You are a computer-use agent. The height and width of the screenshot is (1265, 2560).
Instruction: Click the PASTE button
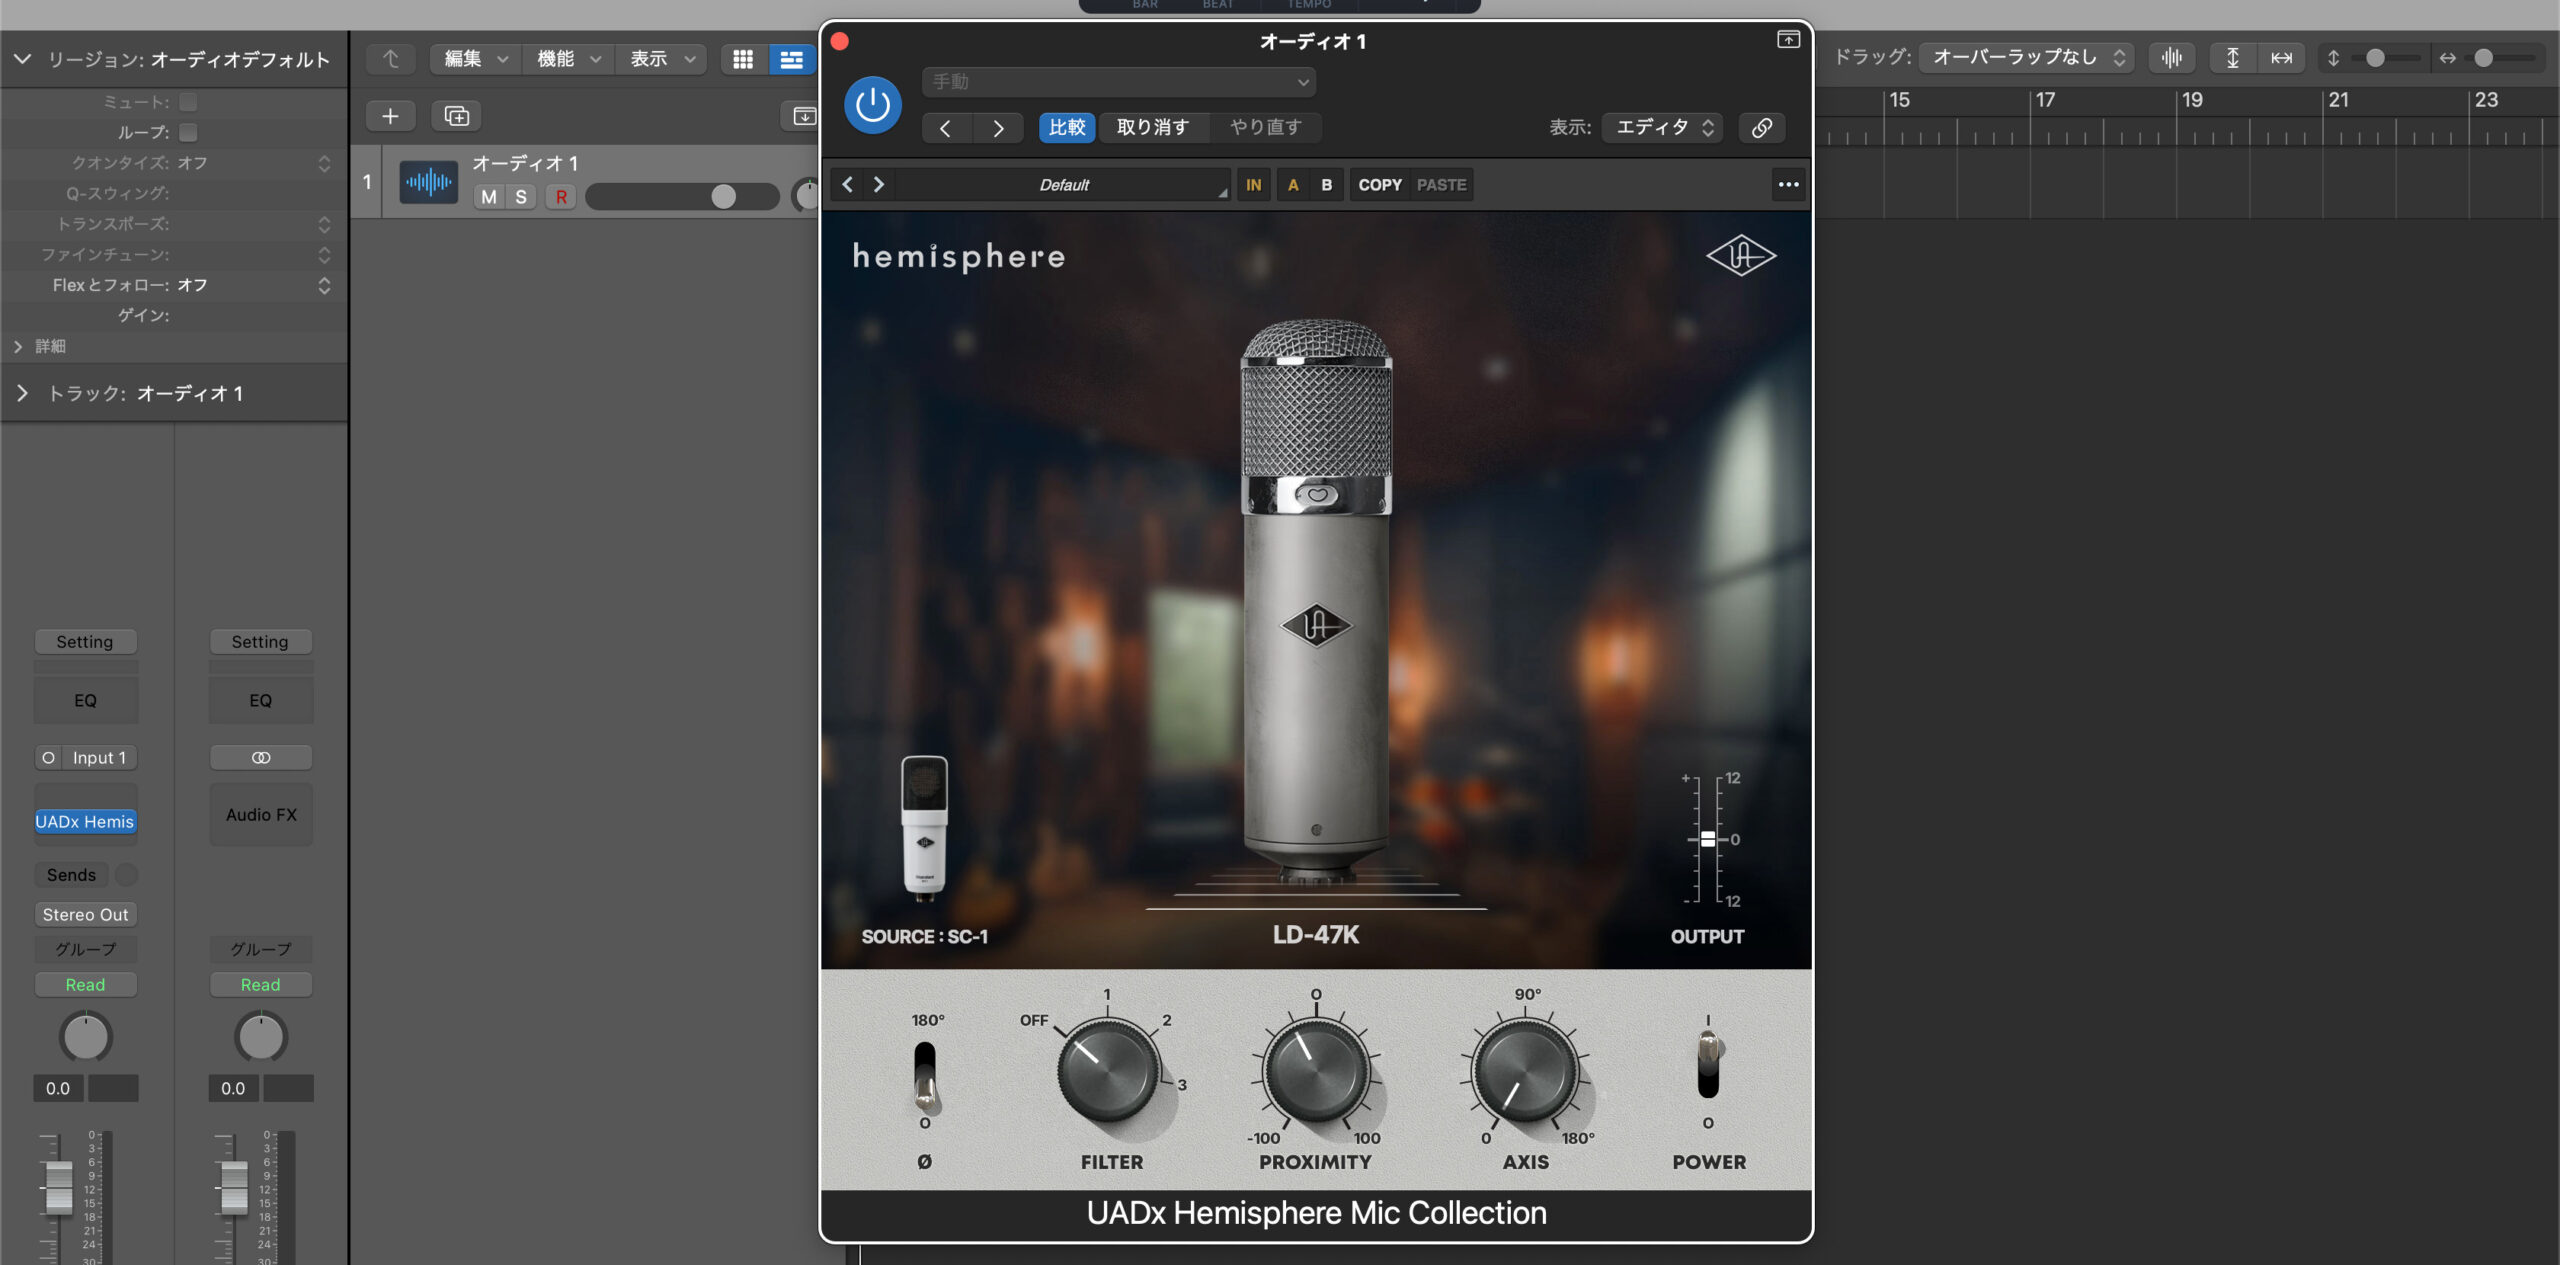tap(1441, 185)
